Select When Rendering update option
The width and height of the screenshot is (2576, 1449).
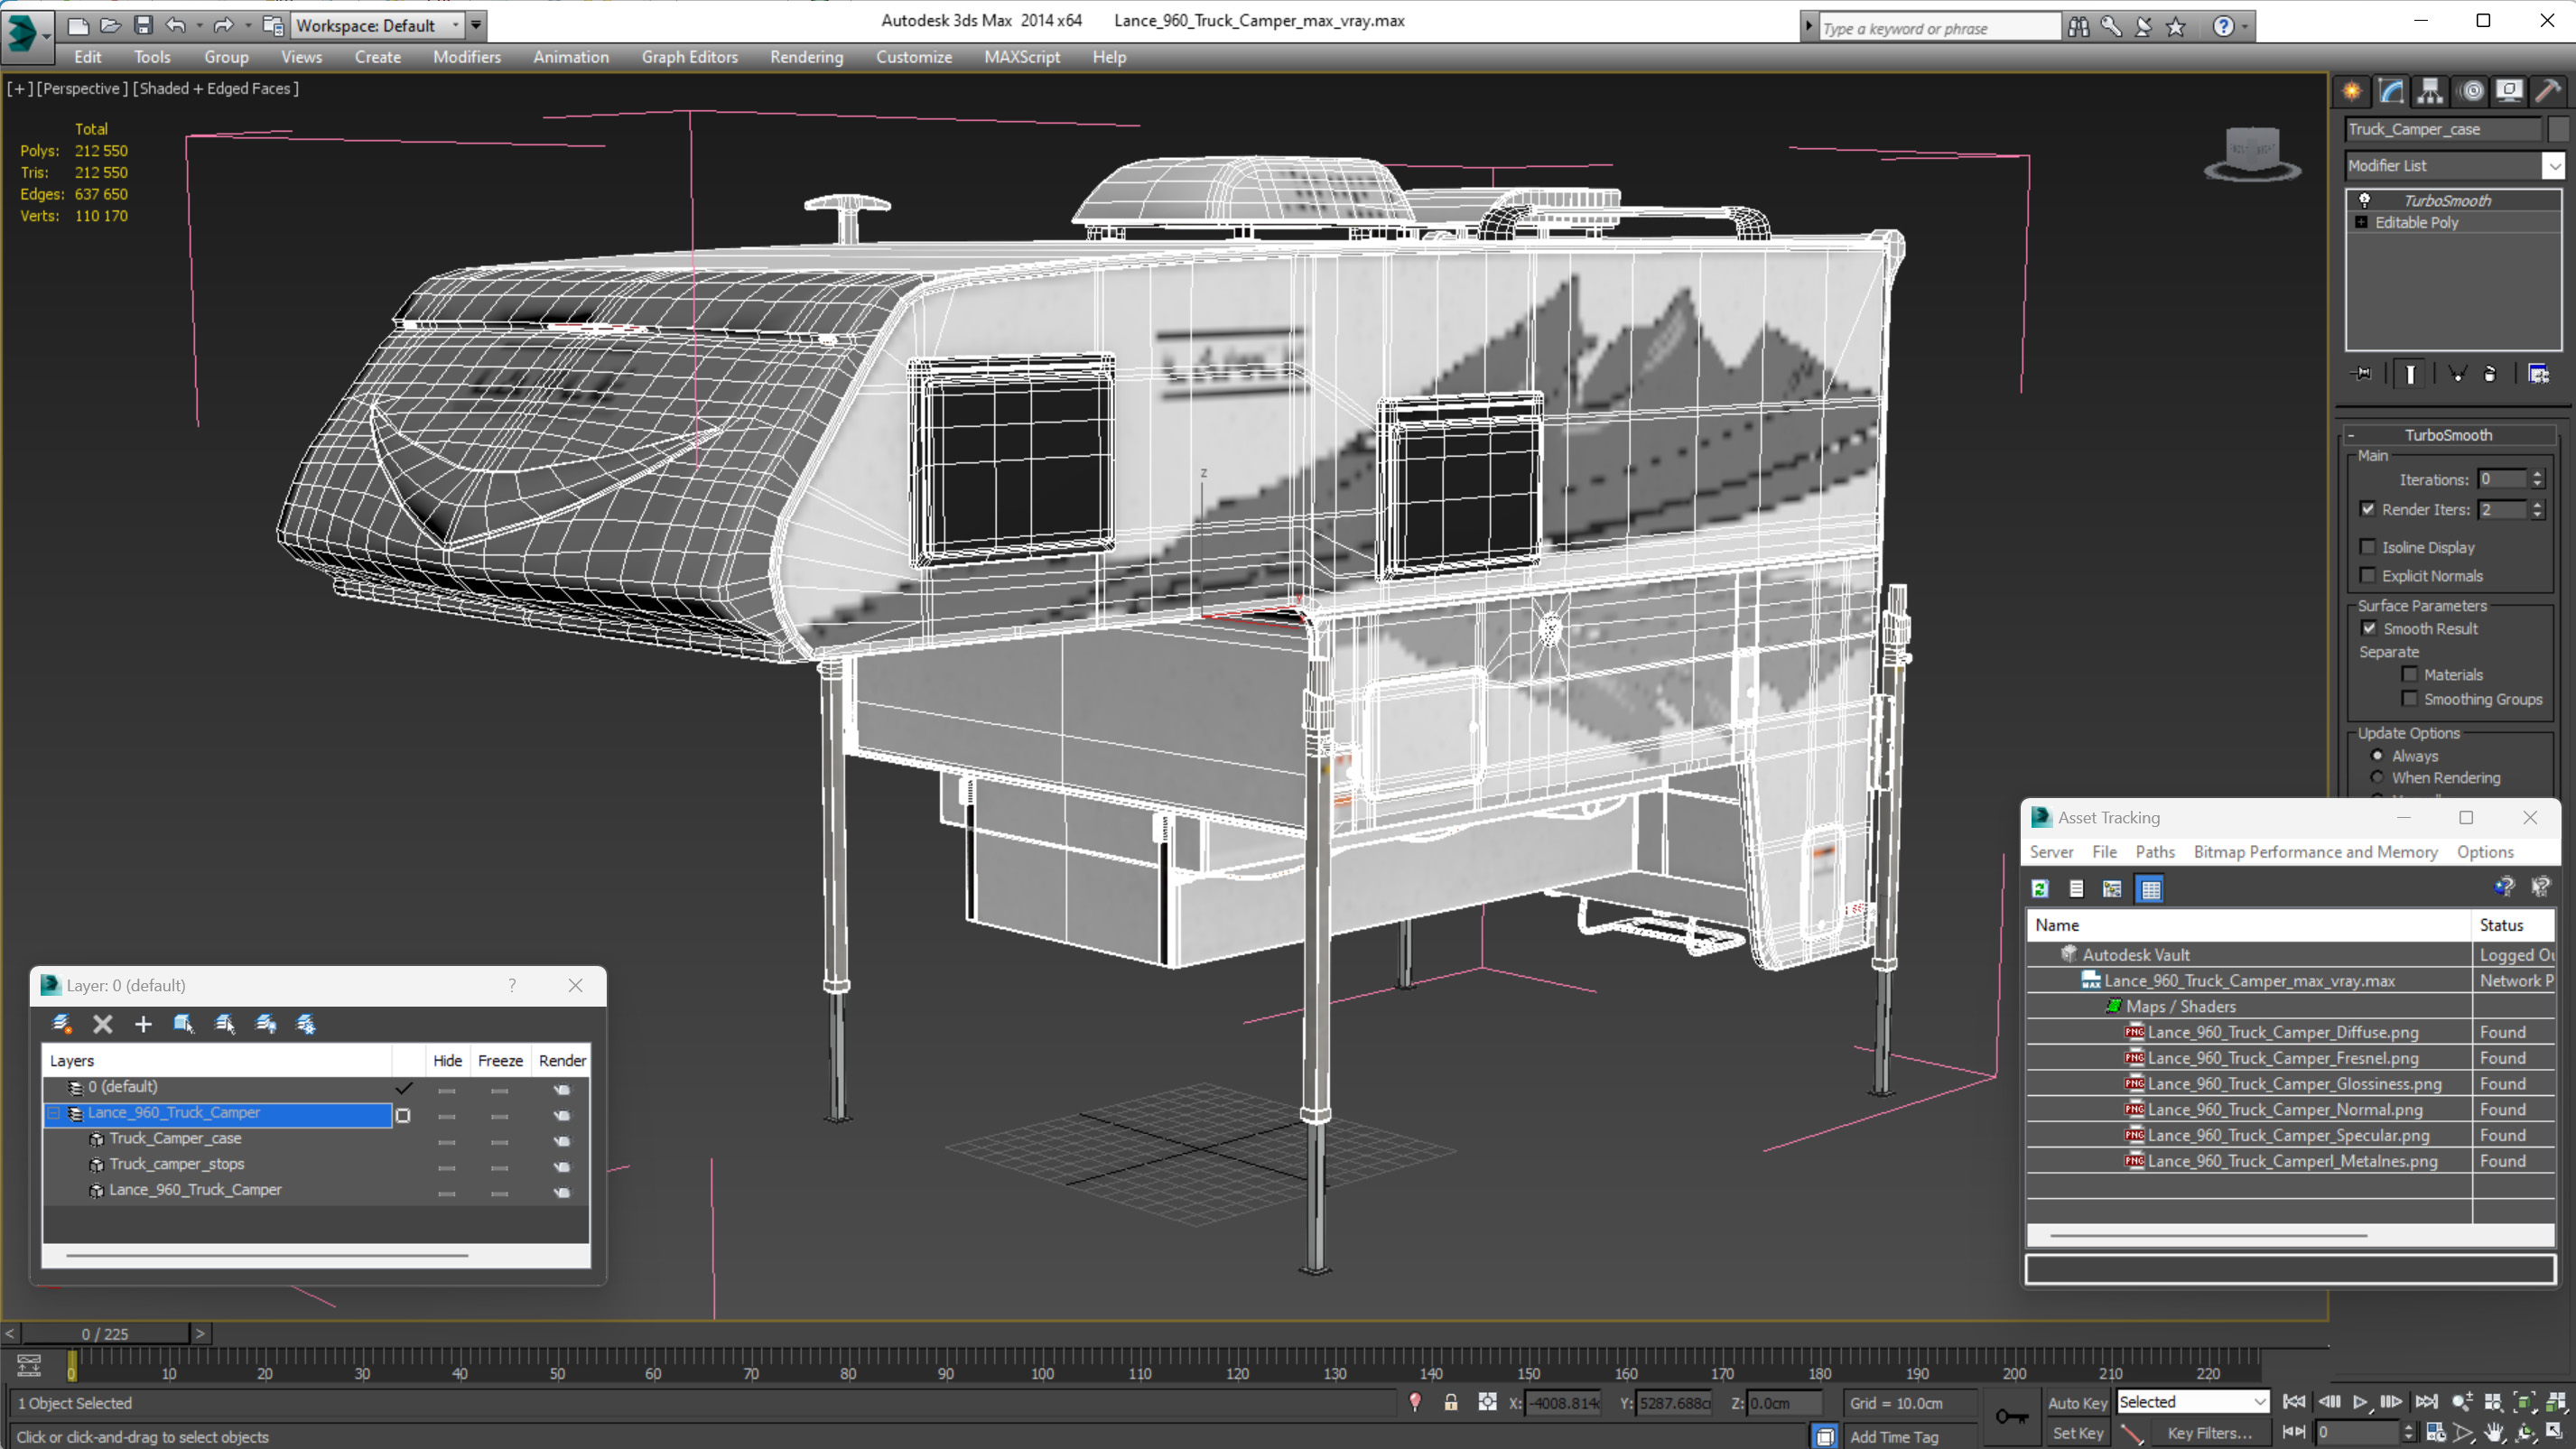(x=2377, y=777)
